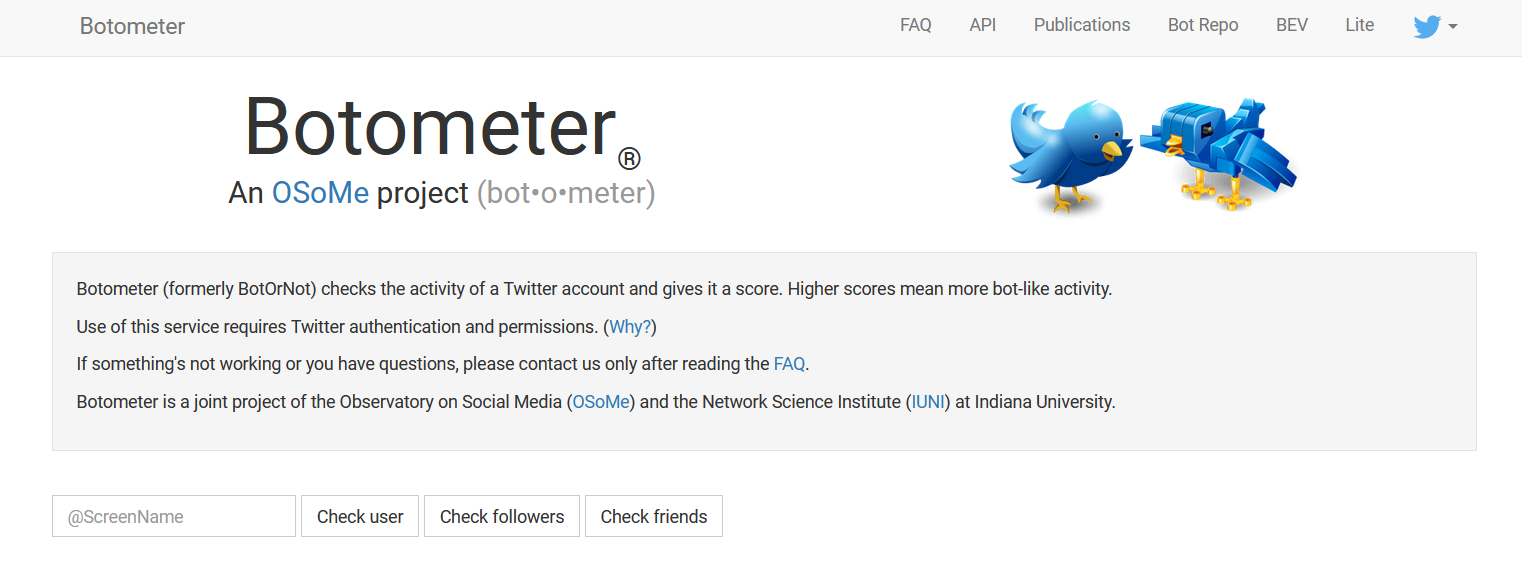
Task: Click the Check friends button
Action: [x=653, y=516]
